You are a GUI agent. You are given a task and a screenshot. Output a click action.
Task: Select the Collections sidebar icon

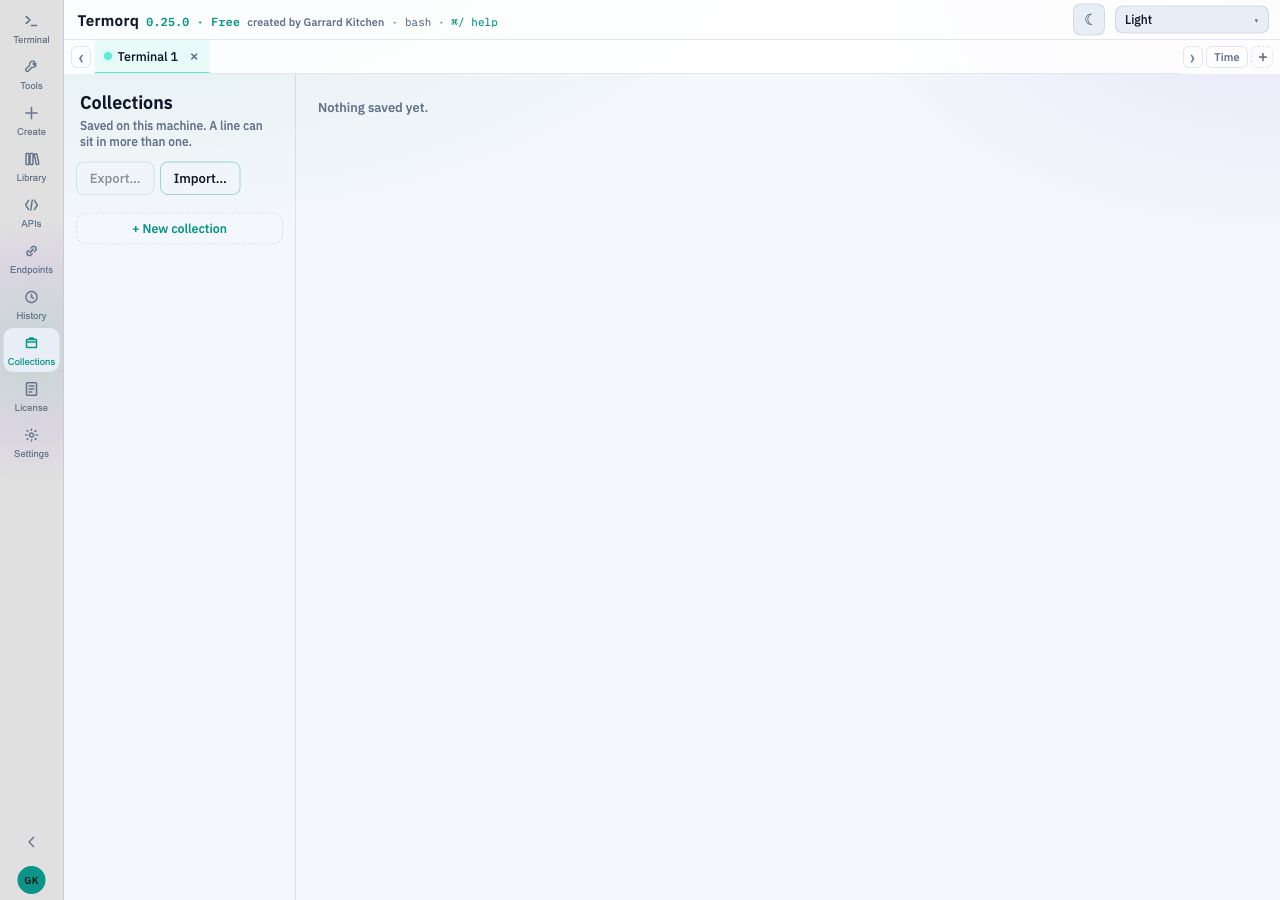pyautogui.click(x=31, y=350)
